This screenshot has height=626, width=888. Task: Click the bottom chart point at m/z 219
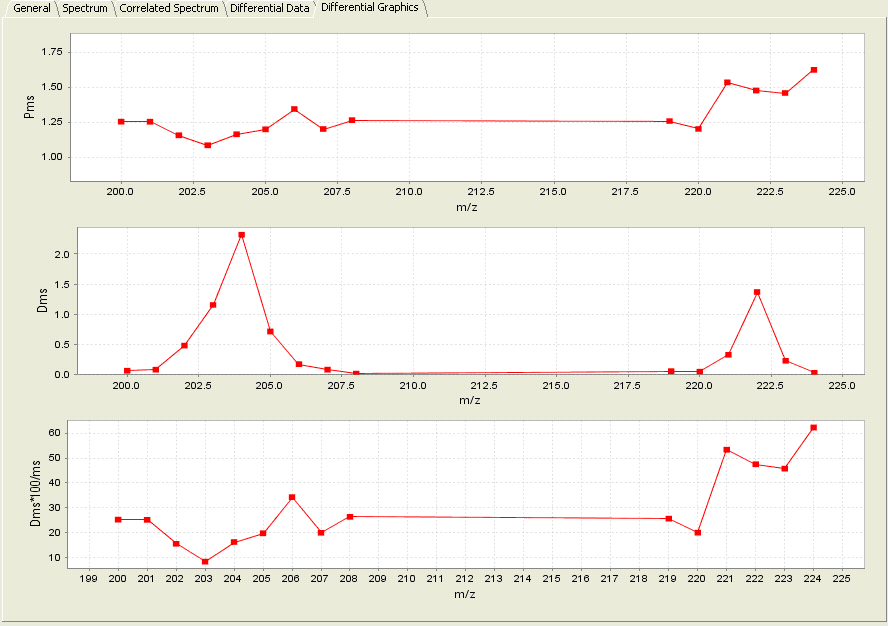[669, 519]
